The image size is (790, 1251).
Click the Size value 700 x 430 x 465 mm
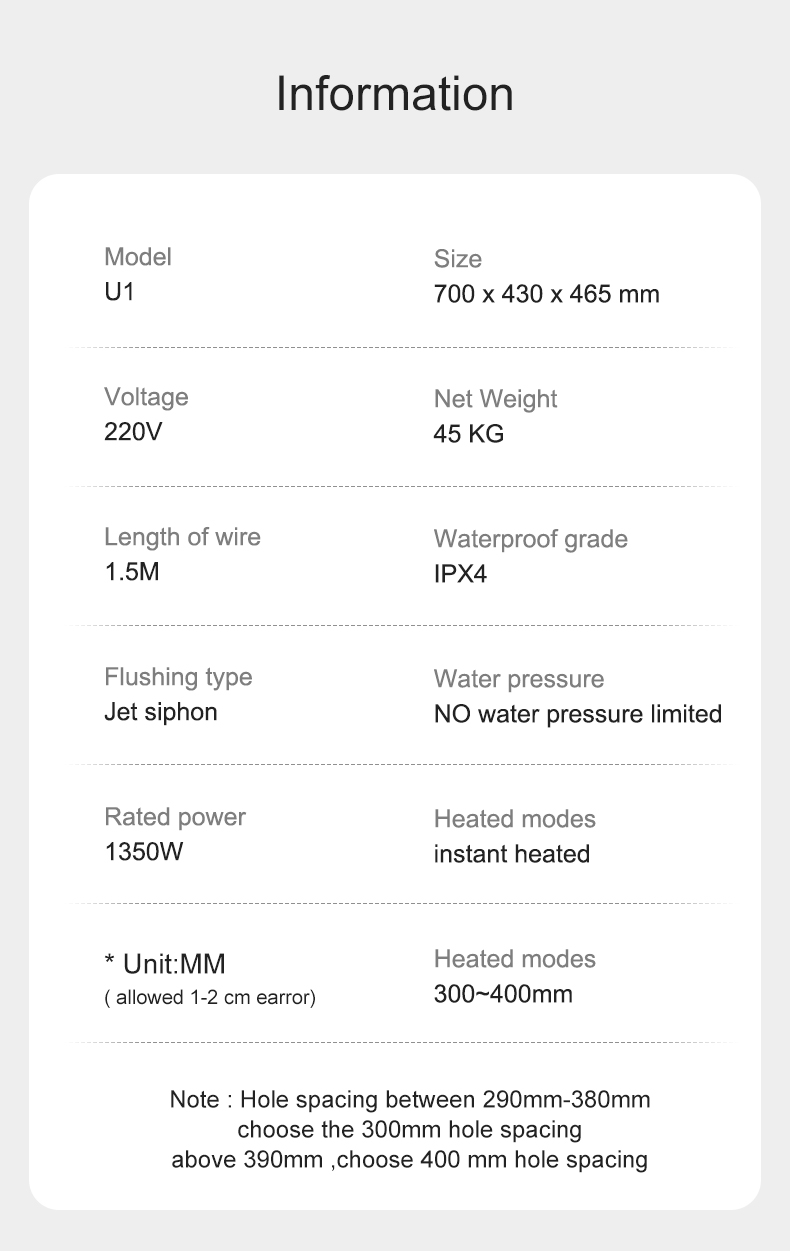click(546, 295)
